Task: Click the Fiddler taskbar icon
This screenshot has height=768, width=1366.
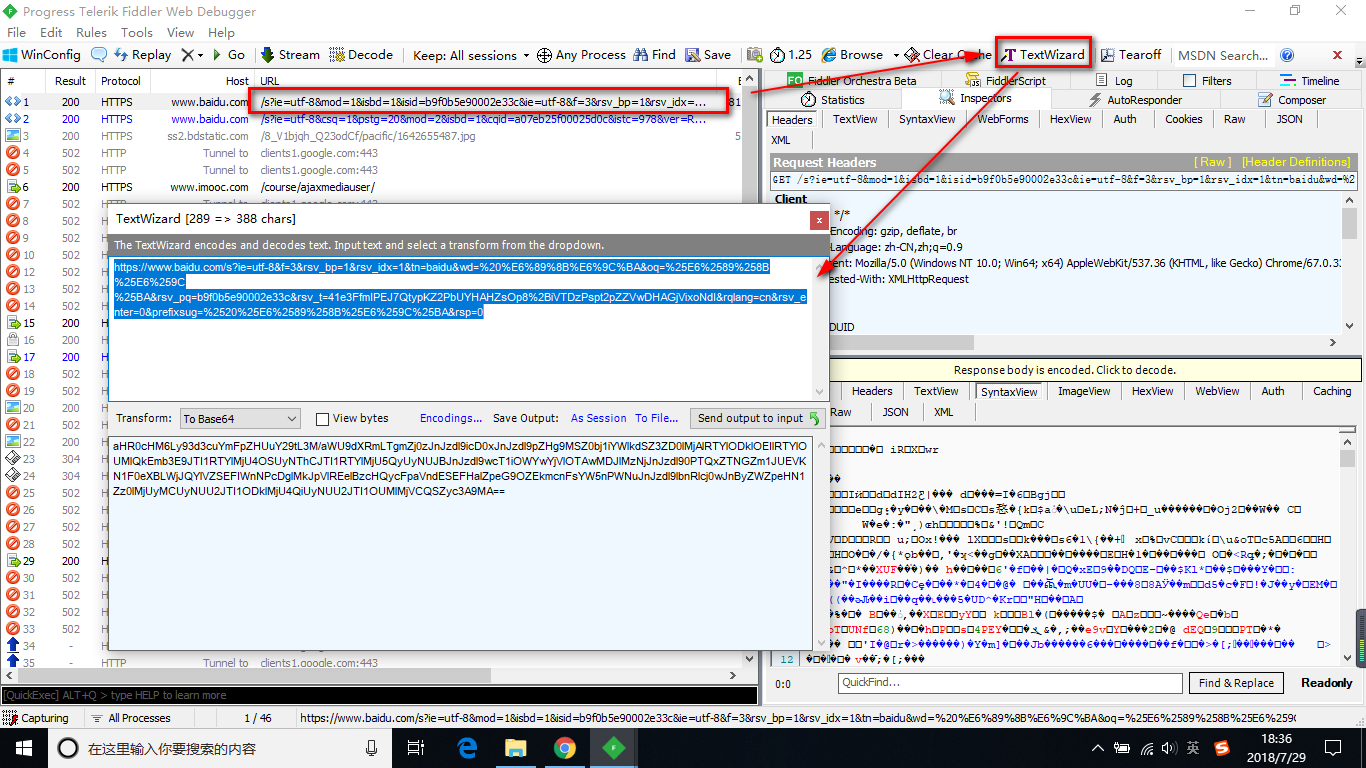Action: tap(612, 748)
